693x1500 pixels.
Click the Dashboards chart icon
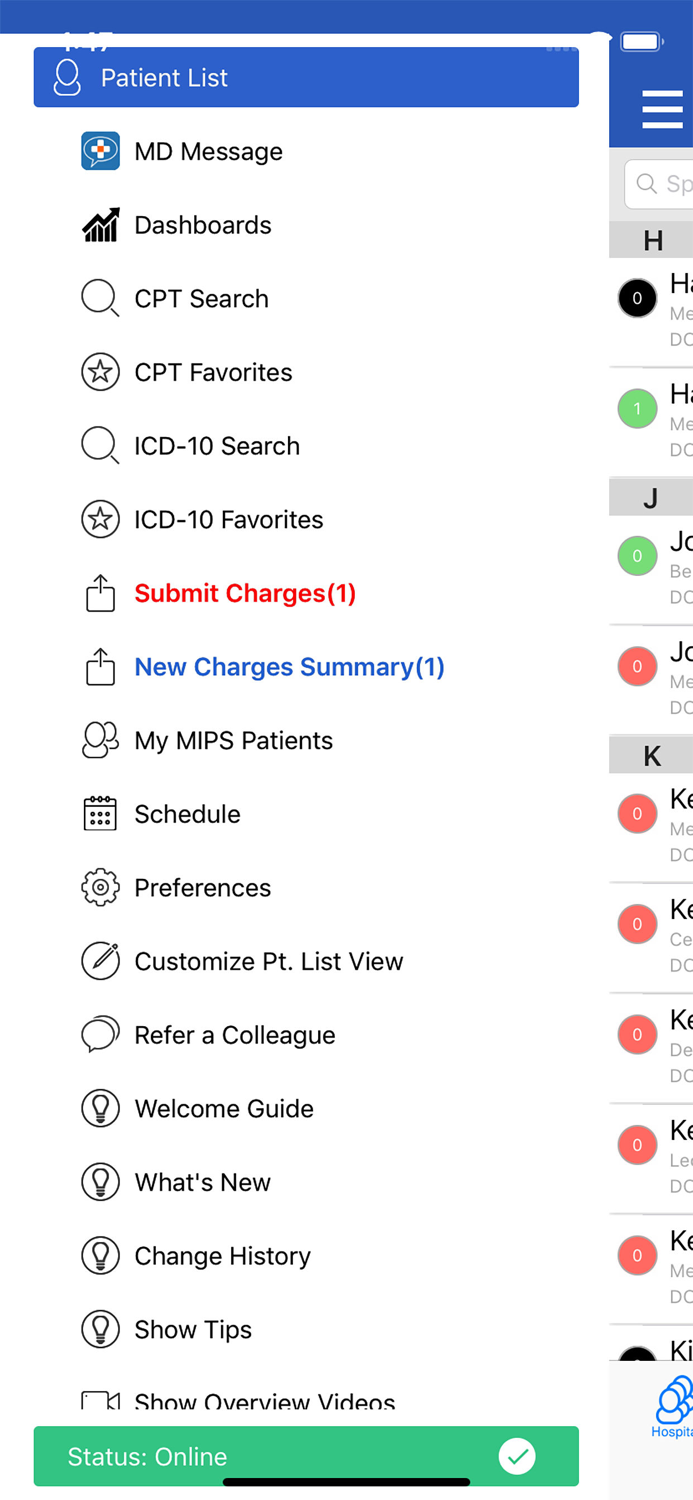coord(100,225)
